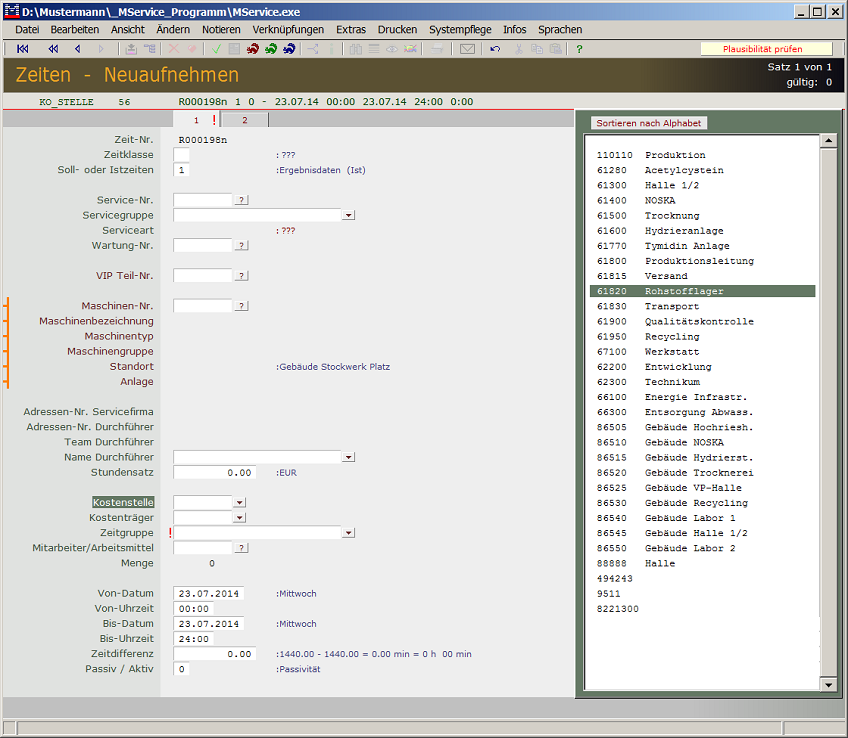The width and height of the screenshot is (848, 738).
Task: Click the Von-Datum input field
Action: [x=208, y=594]
